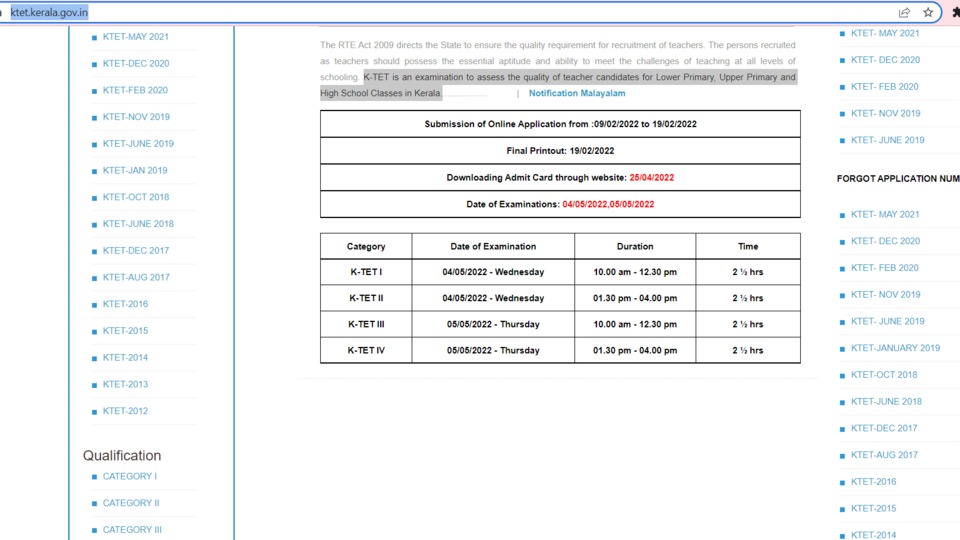
Task: Open KTET-JUNE 2018 in left sidebar
Action: click(138, 224)
